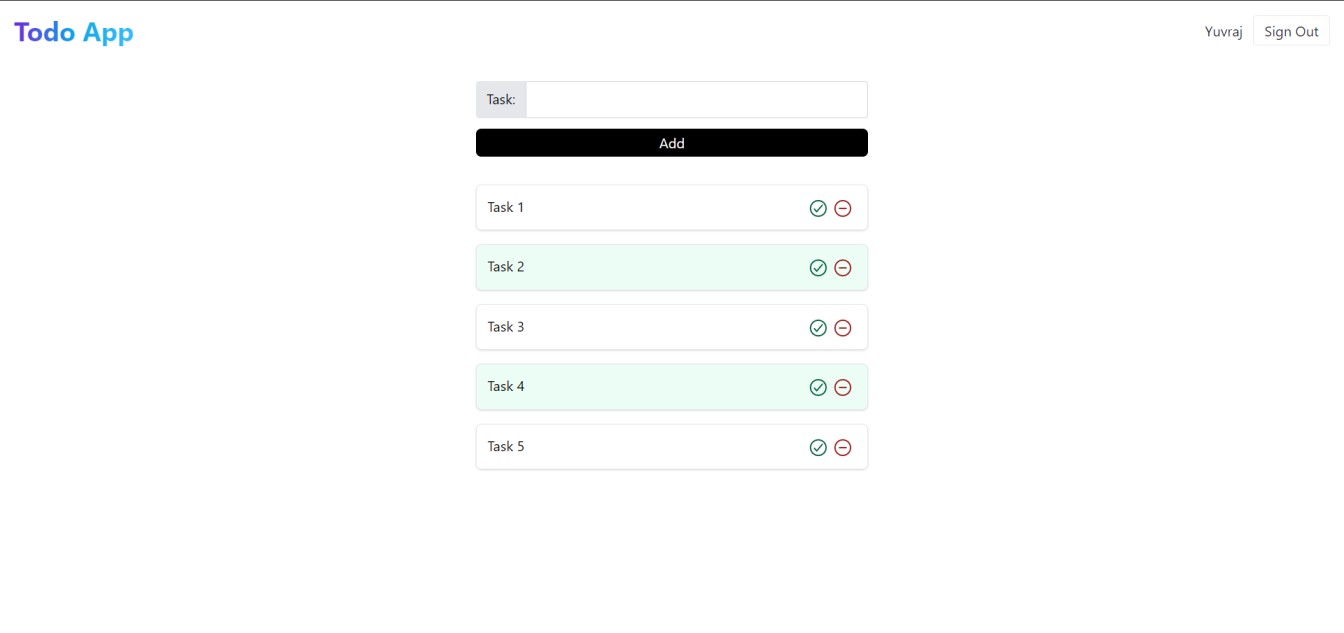This screenshot has width=1344, height=633.
Task: Mark Task 5 as done
Action: pyautogui.click(x=818, y=448)
